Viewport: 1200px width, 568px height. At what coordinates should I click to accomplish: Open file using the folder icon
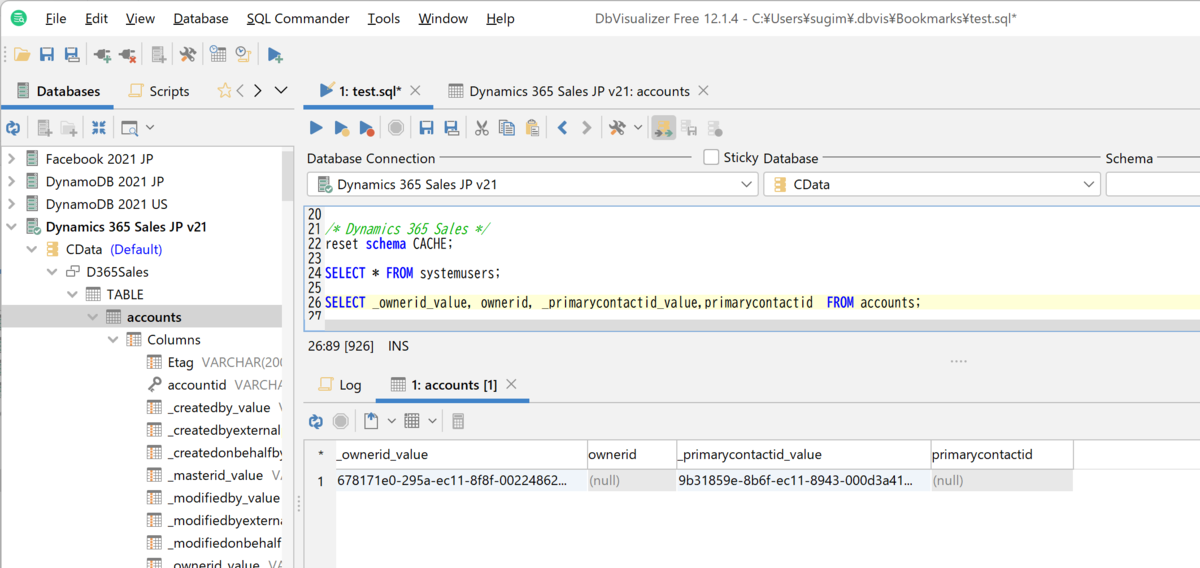(21, 54)
